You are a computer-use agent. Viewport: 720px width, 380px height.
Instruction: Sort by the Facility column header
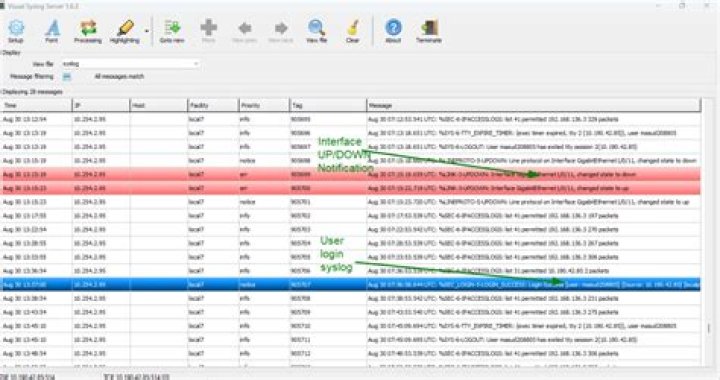point(213,106)
